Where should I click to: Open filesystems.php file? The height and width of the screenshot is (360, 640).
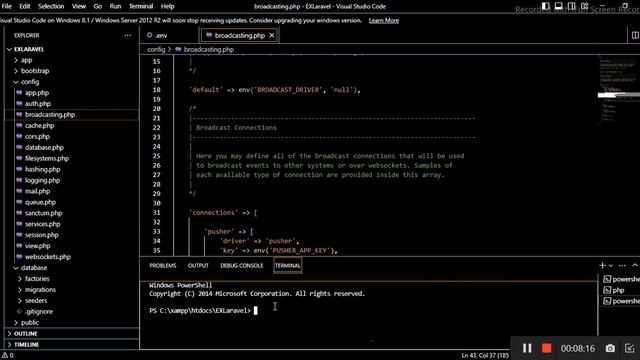(47, 158)
